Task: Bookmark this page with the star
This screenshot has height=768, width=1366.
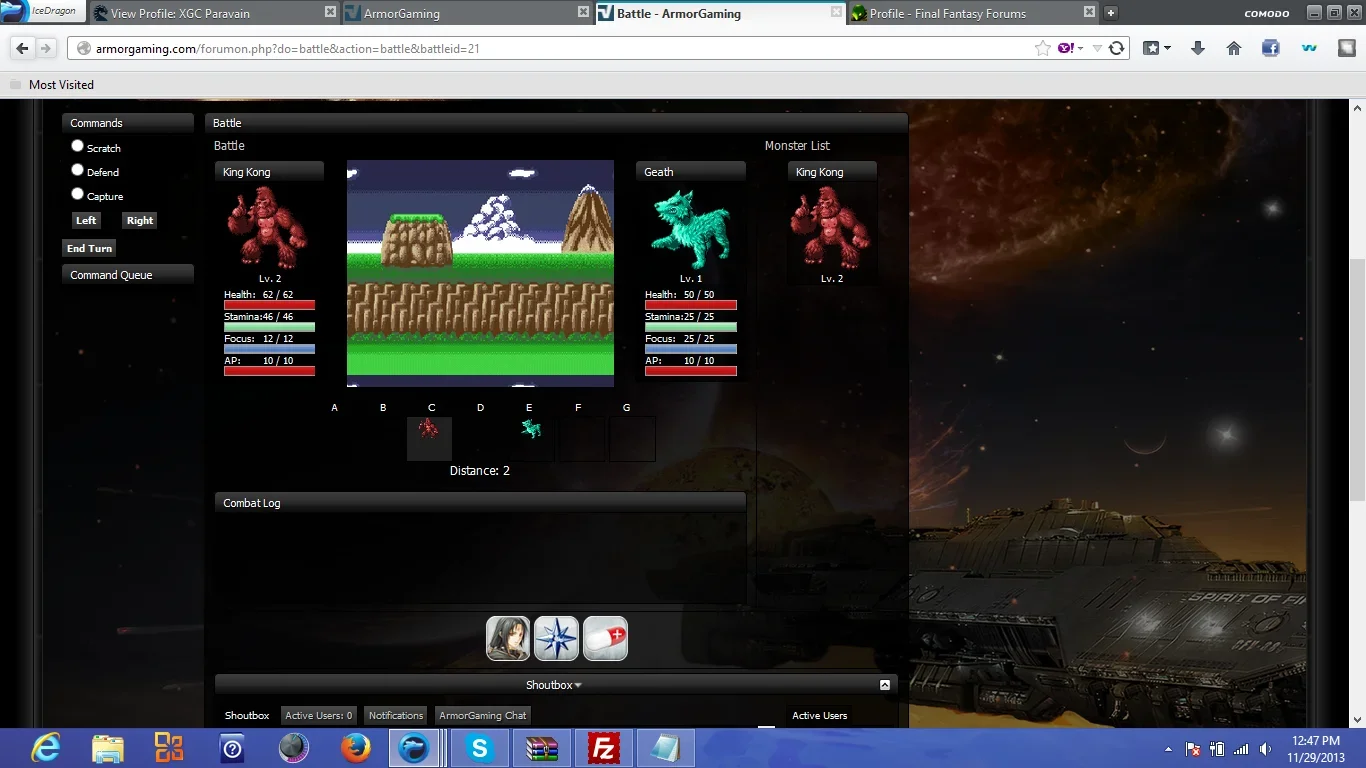Action: (x=1043, y=48)
